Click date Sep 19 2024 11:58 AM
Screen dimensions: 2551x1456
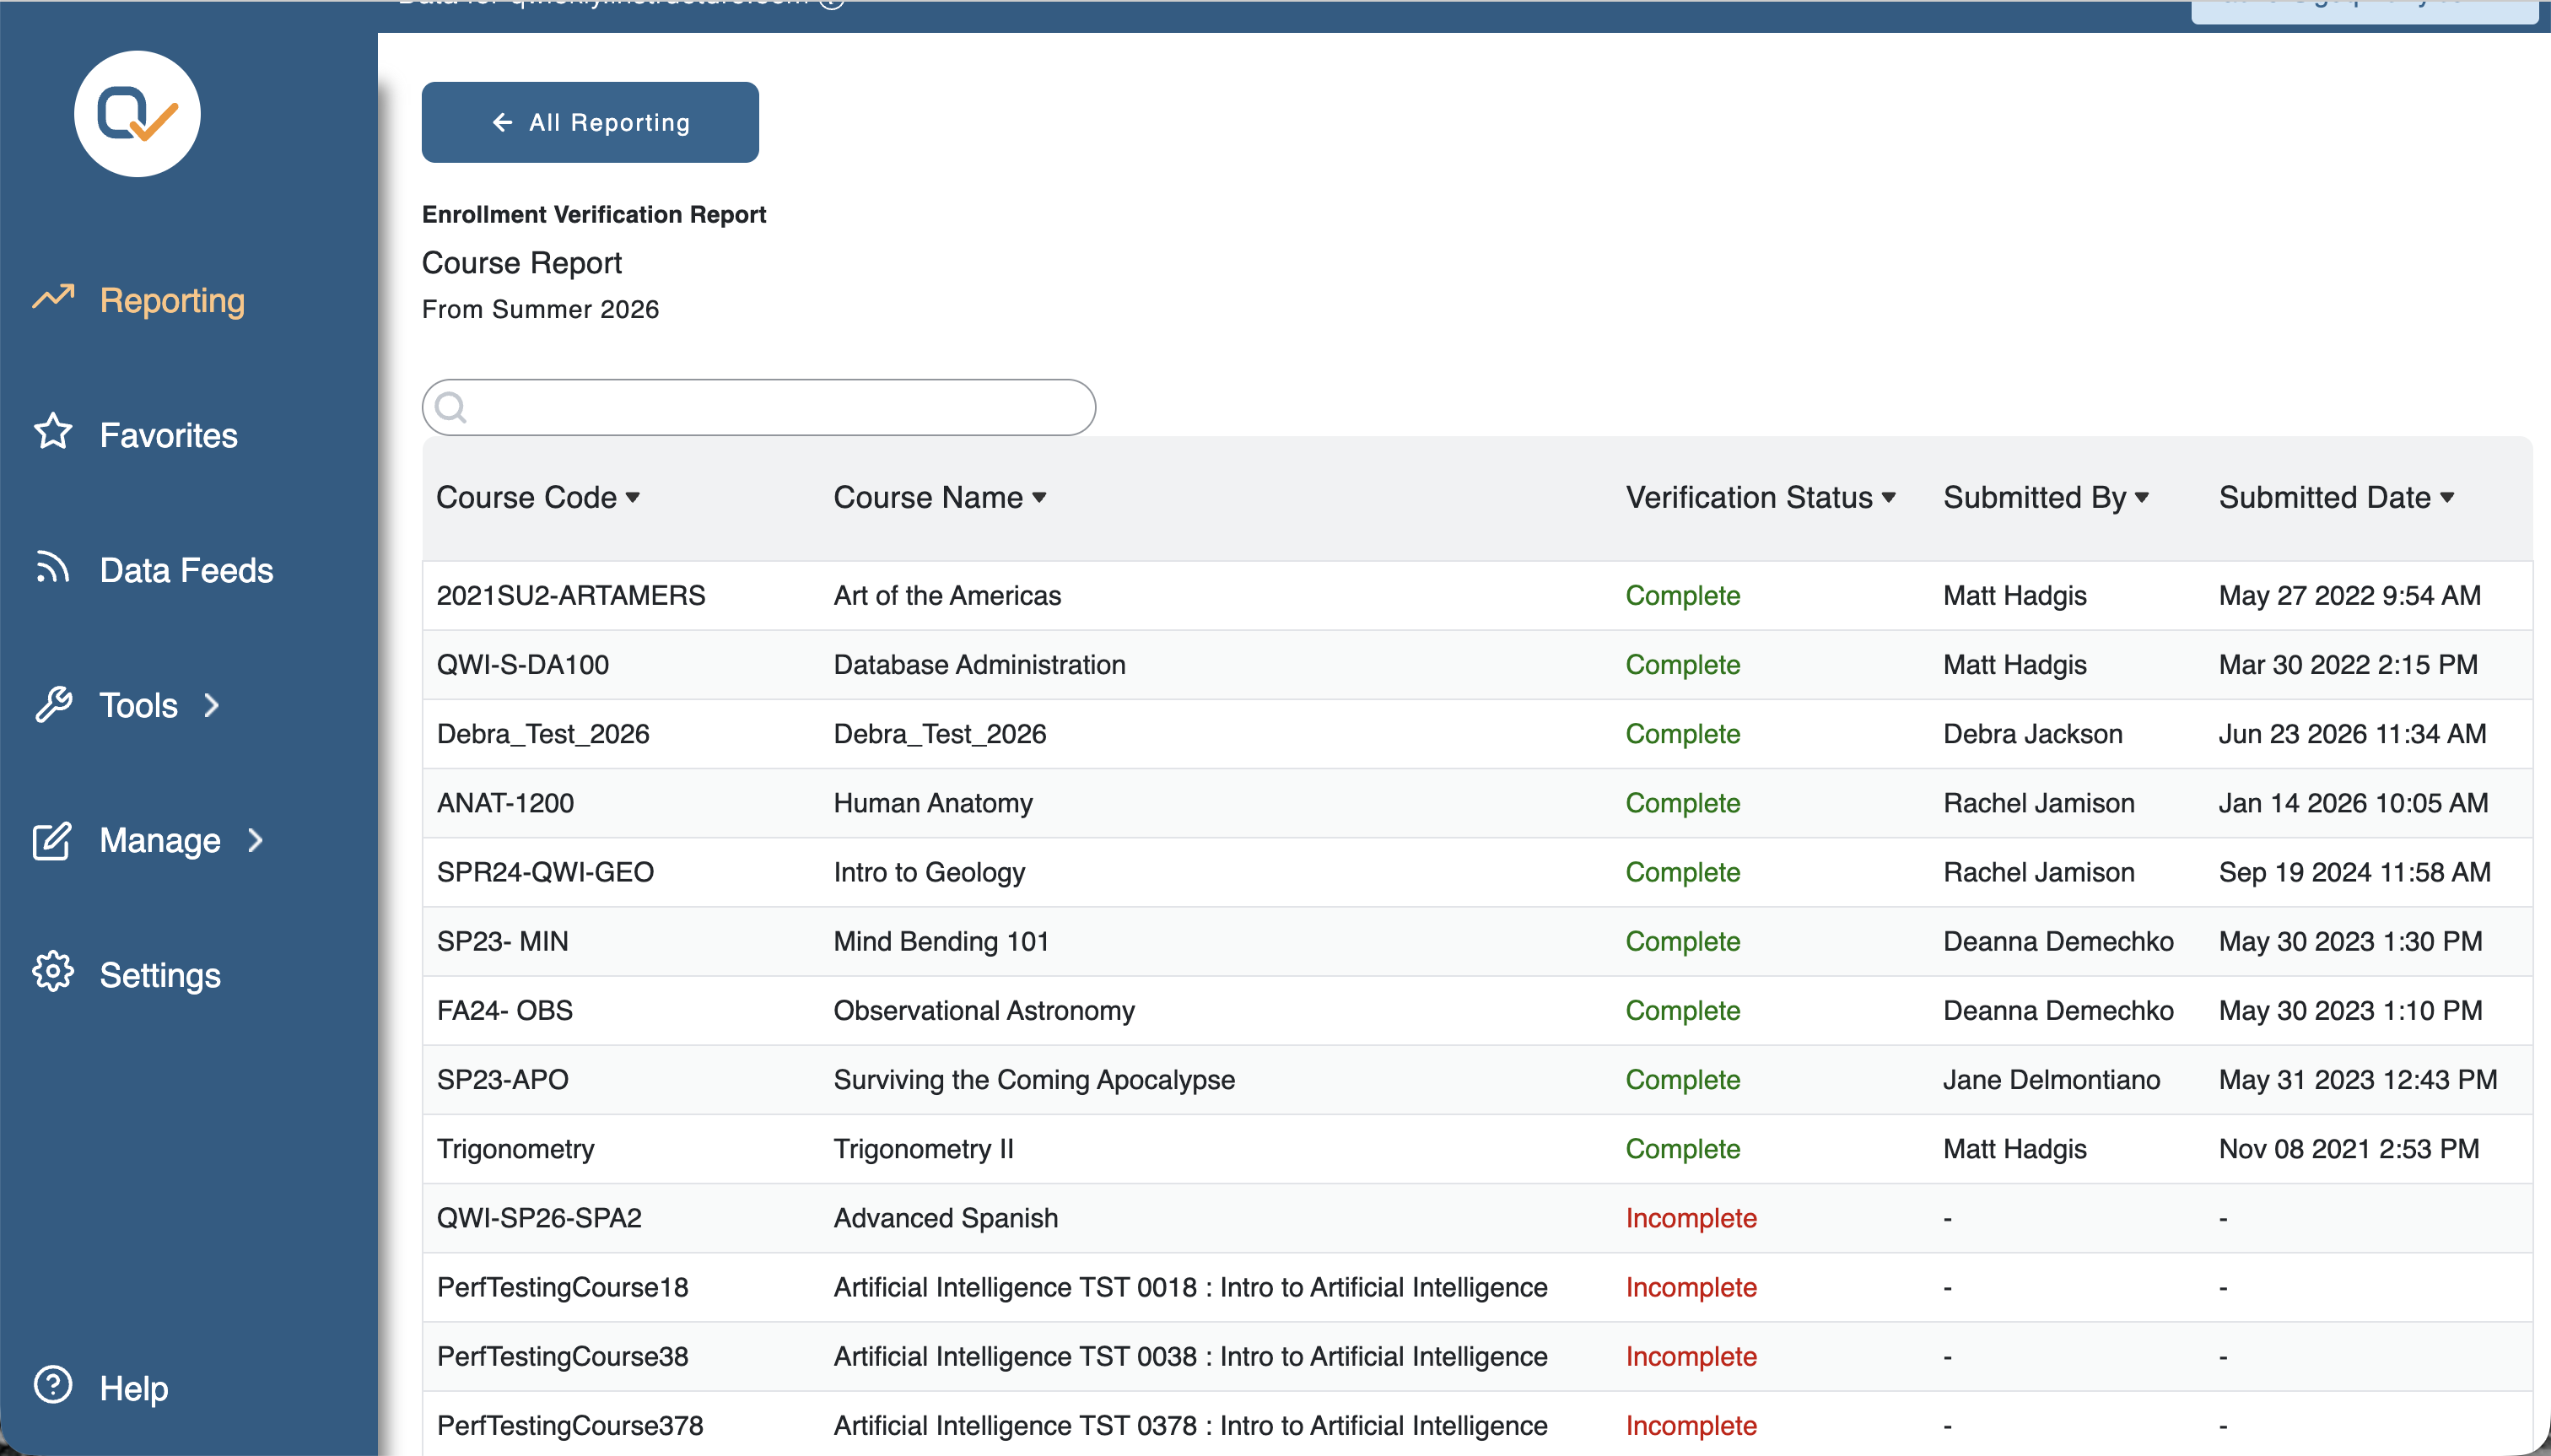pos(2354,871)
